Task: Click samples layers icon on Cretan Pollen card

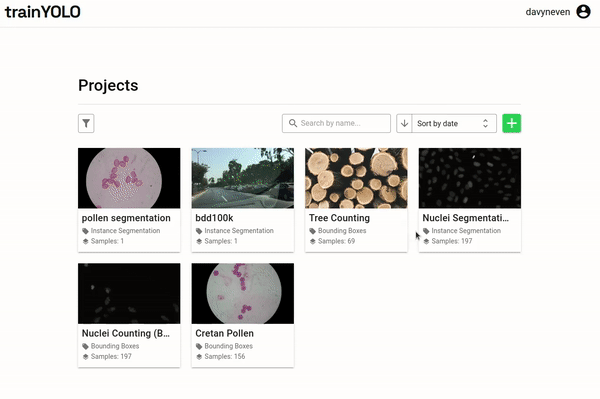Action: [x=199, y=357]
